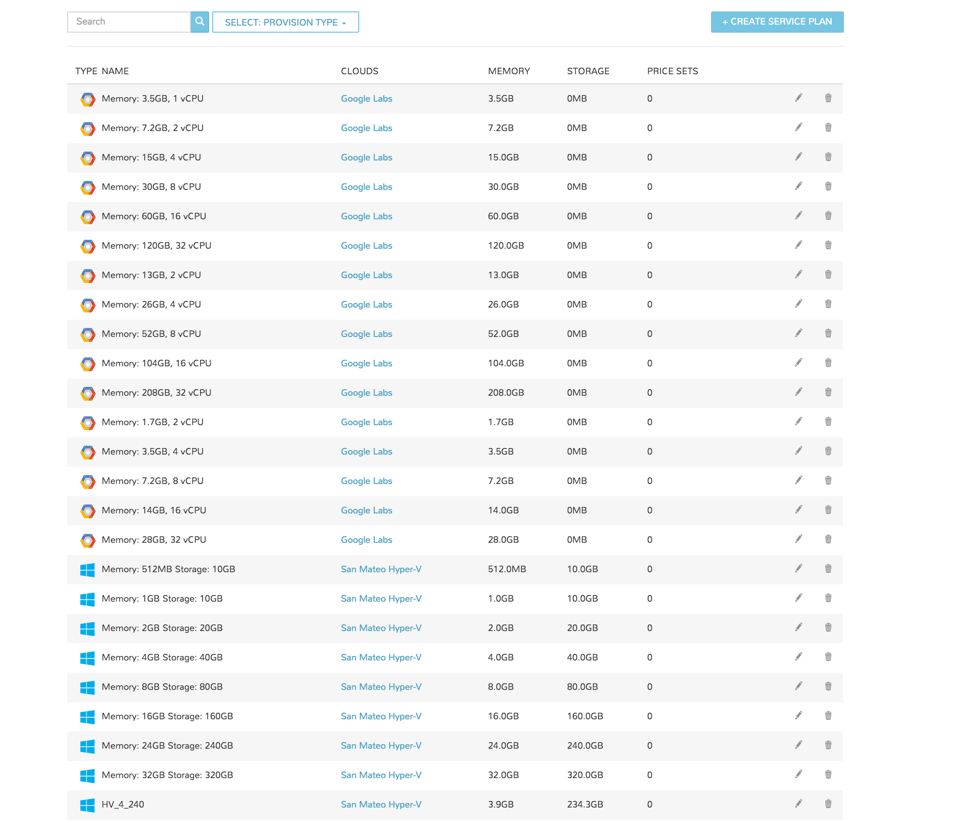
Task: Open San Mateo Hyper-V link for HV_4_240
Action: click(x=380, y=804)
